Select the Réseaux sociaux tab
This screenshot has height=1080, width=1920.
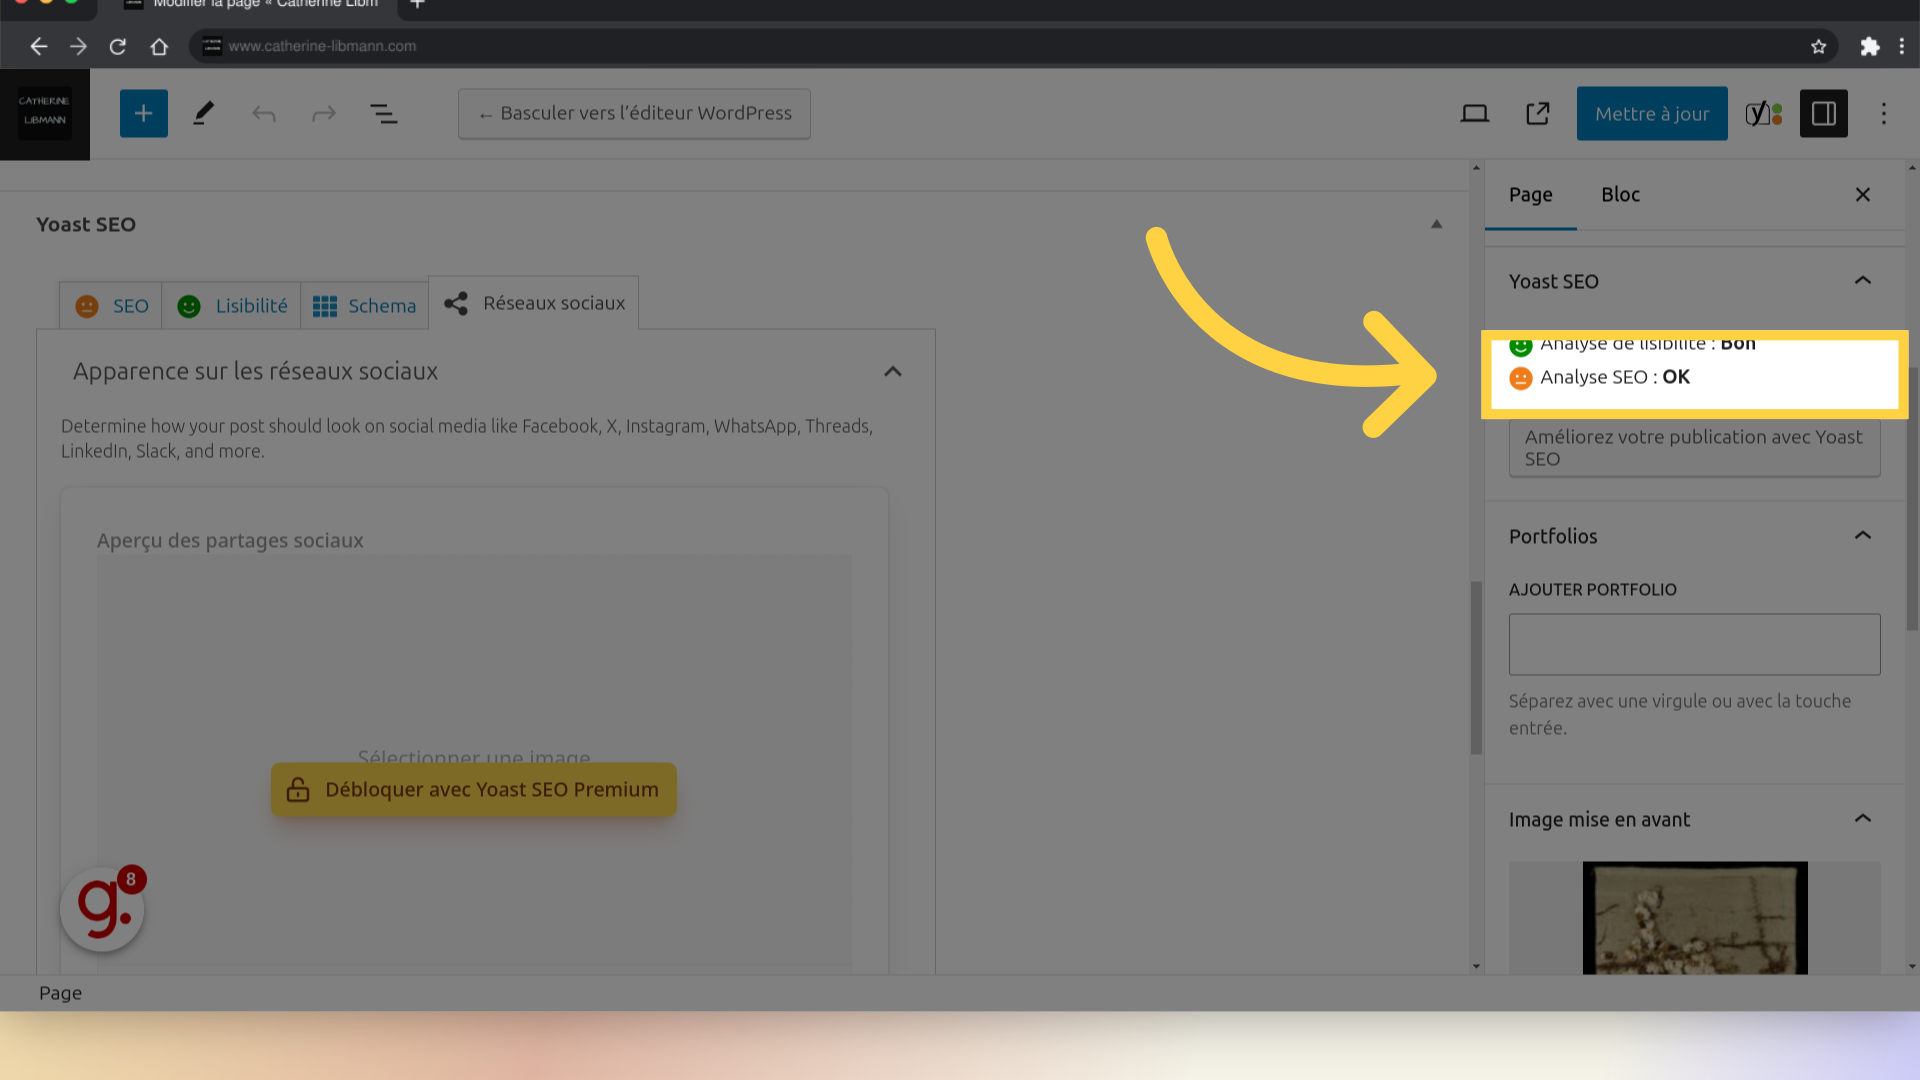pyautogui.click(x=534, y=303)
